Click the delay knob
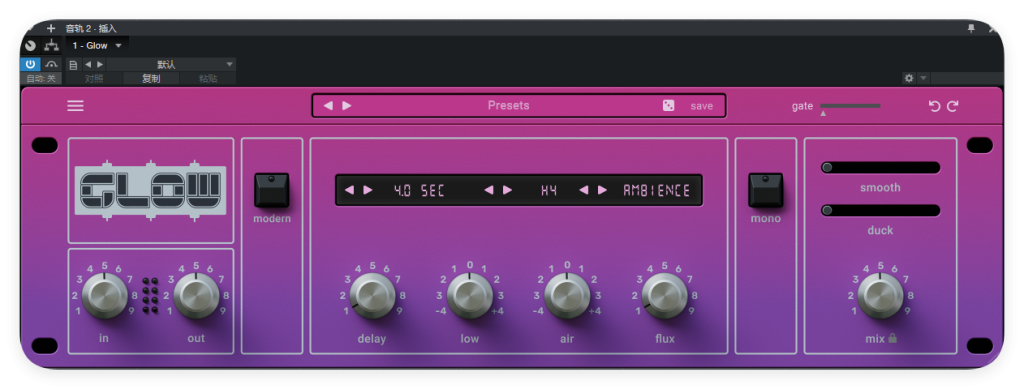This screenshot has width=1024, height=389. click(372, 296)
